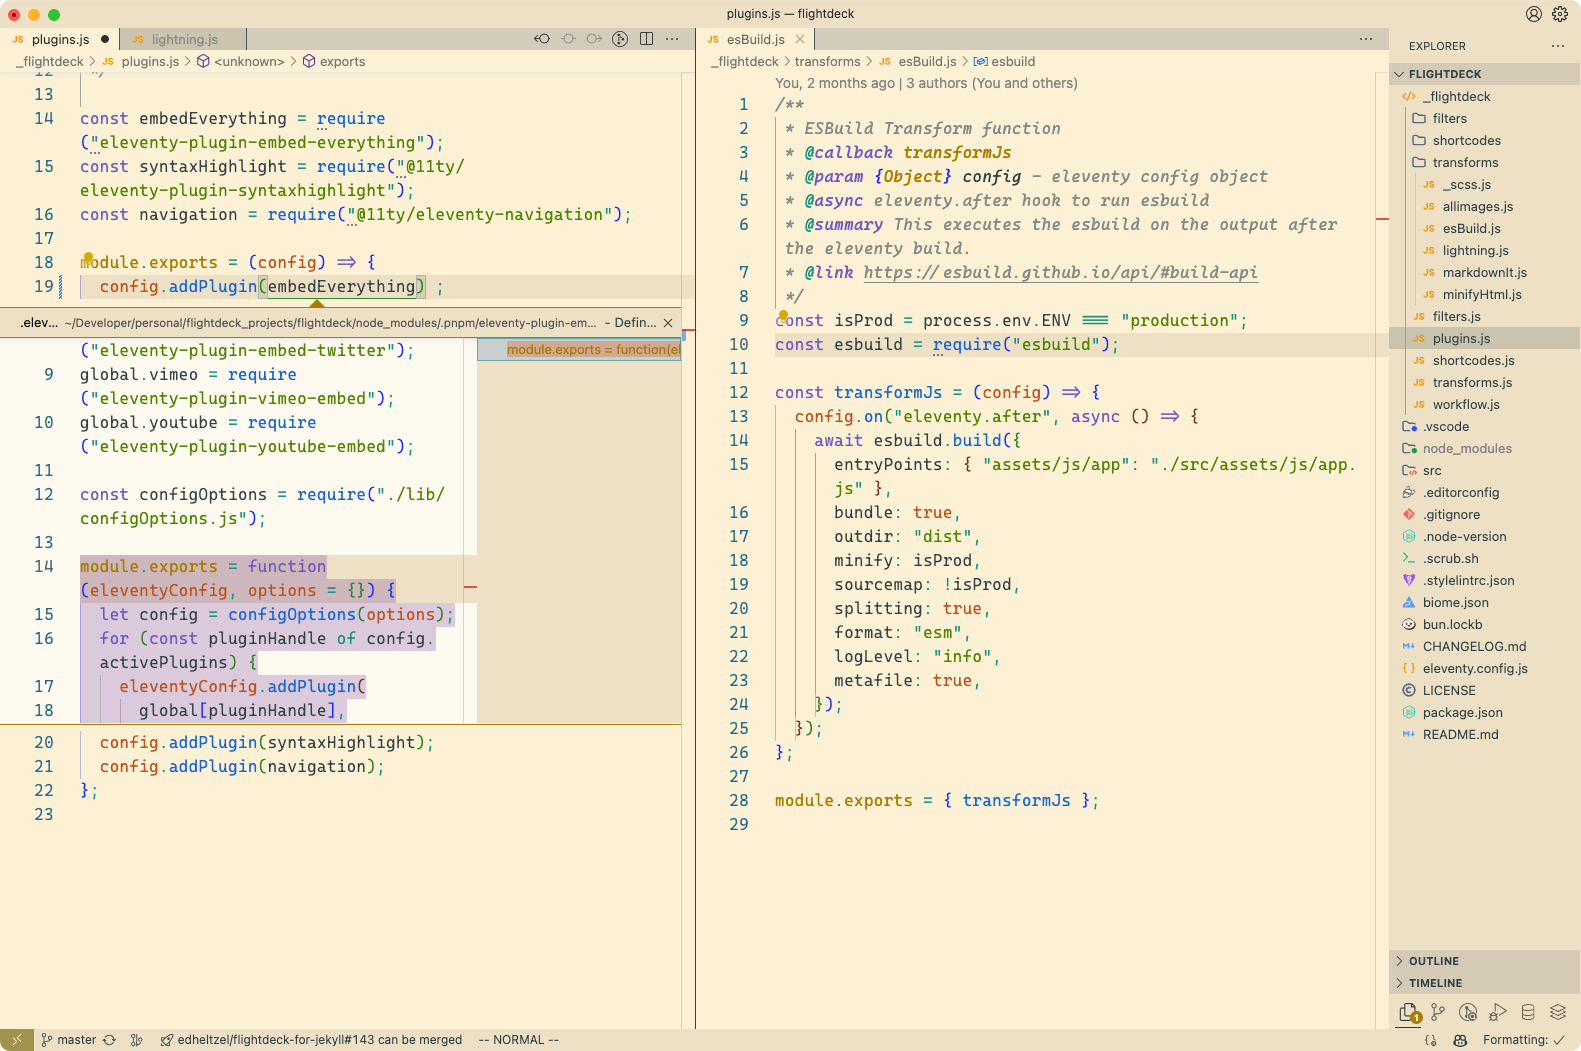Click the braces language status icon
This screenshot has width=1581, height=1051.
[1431, 1040]
